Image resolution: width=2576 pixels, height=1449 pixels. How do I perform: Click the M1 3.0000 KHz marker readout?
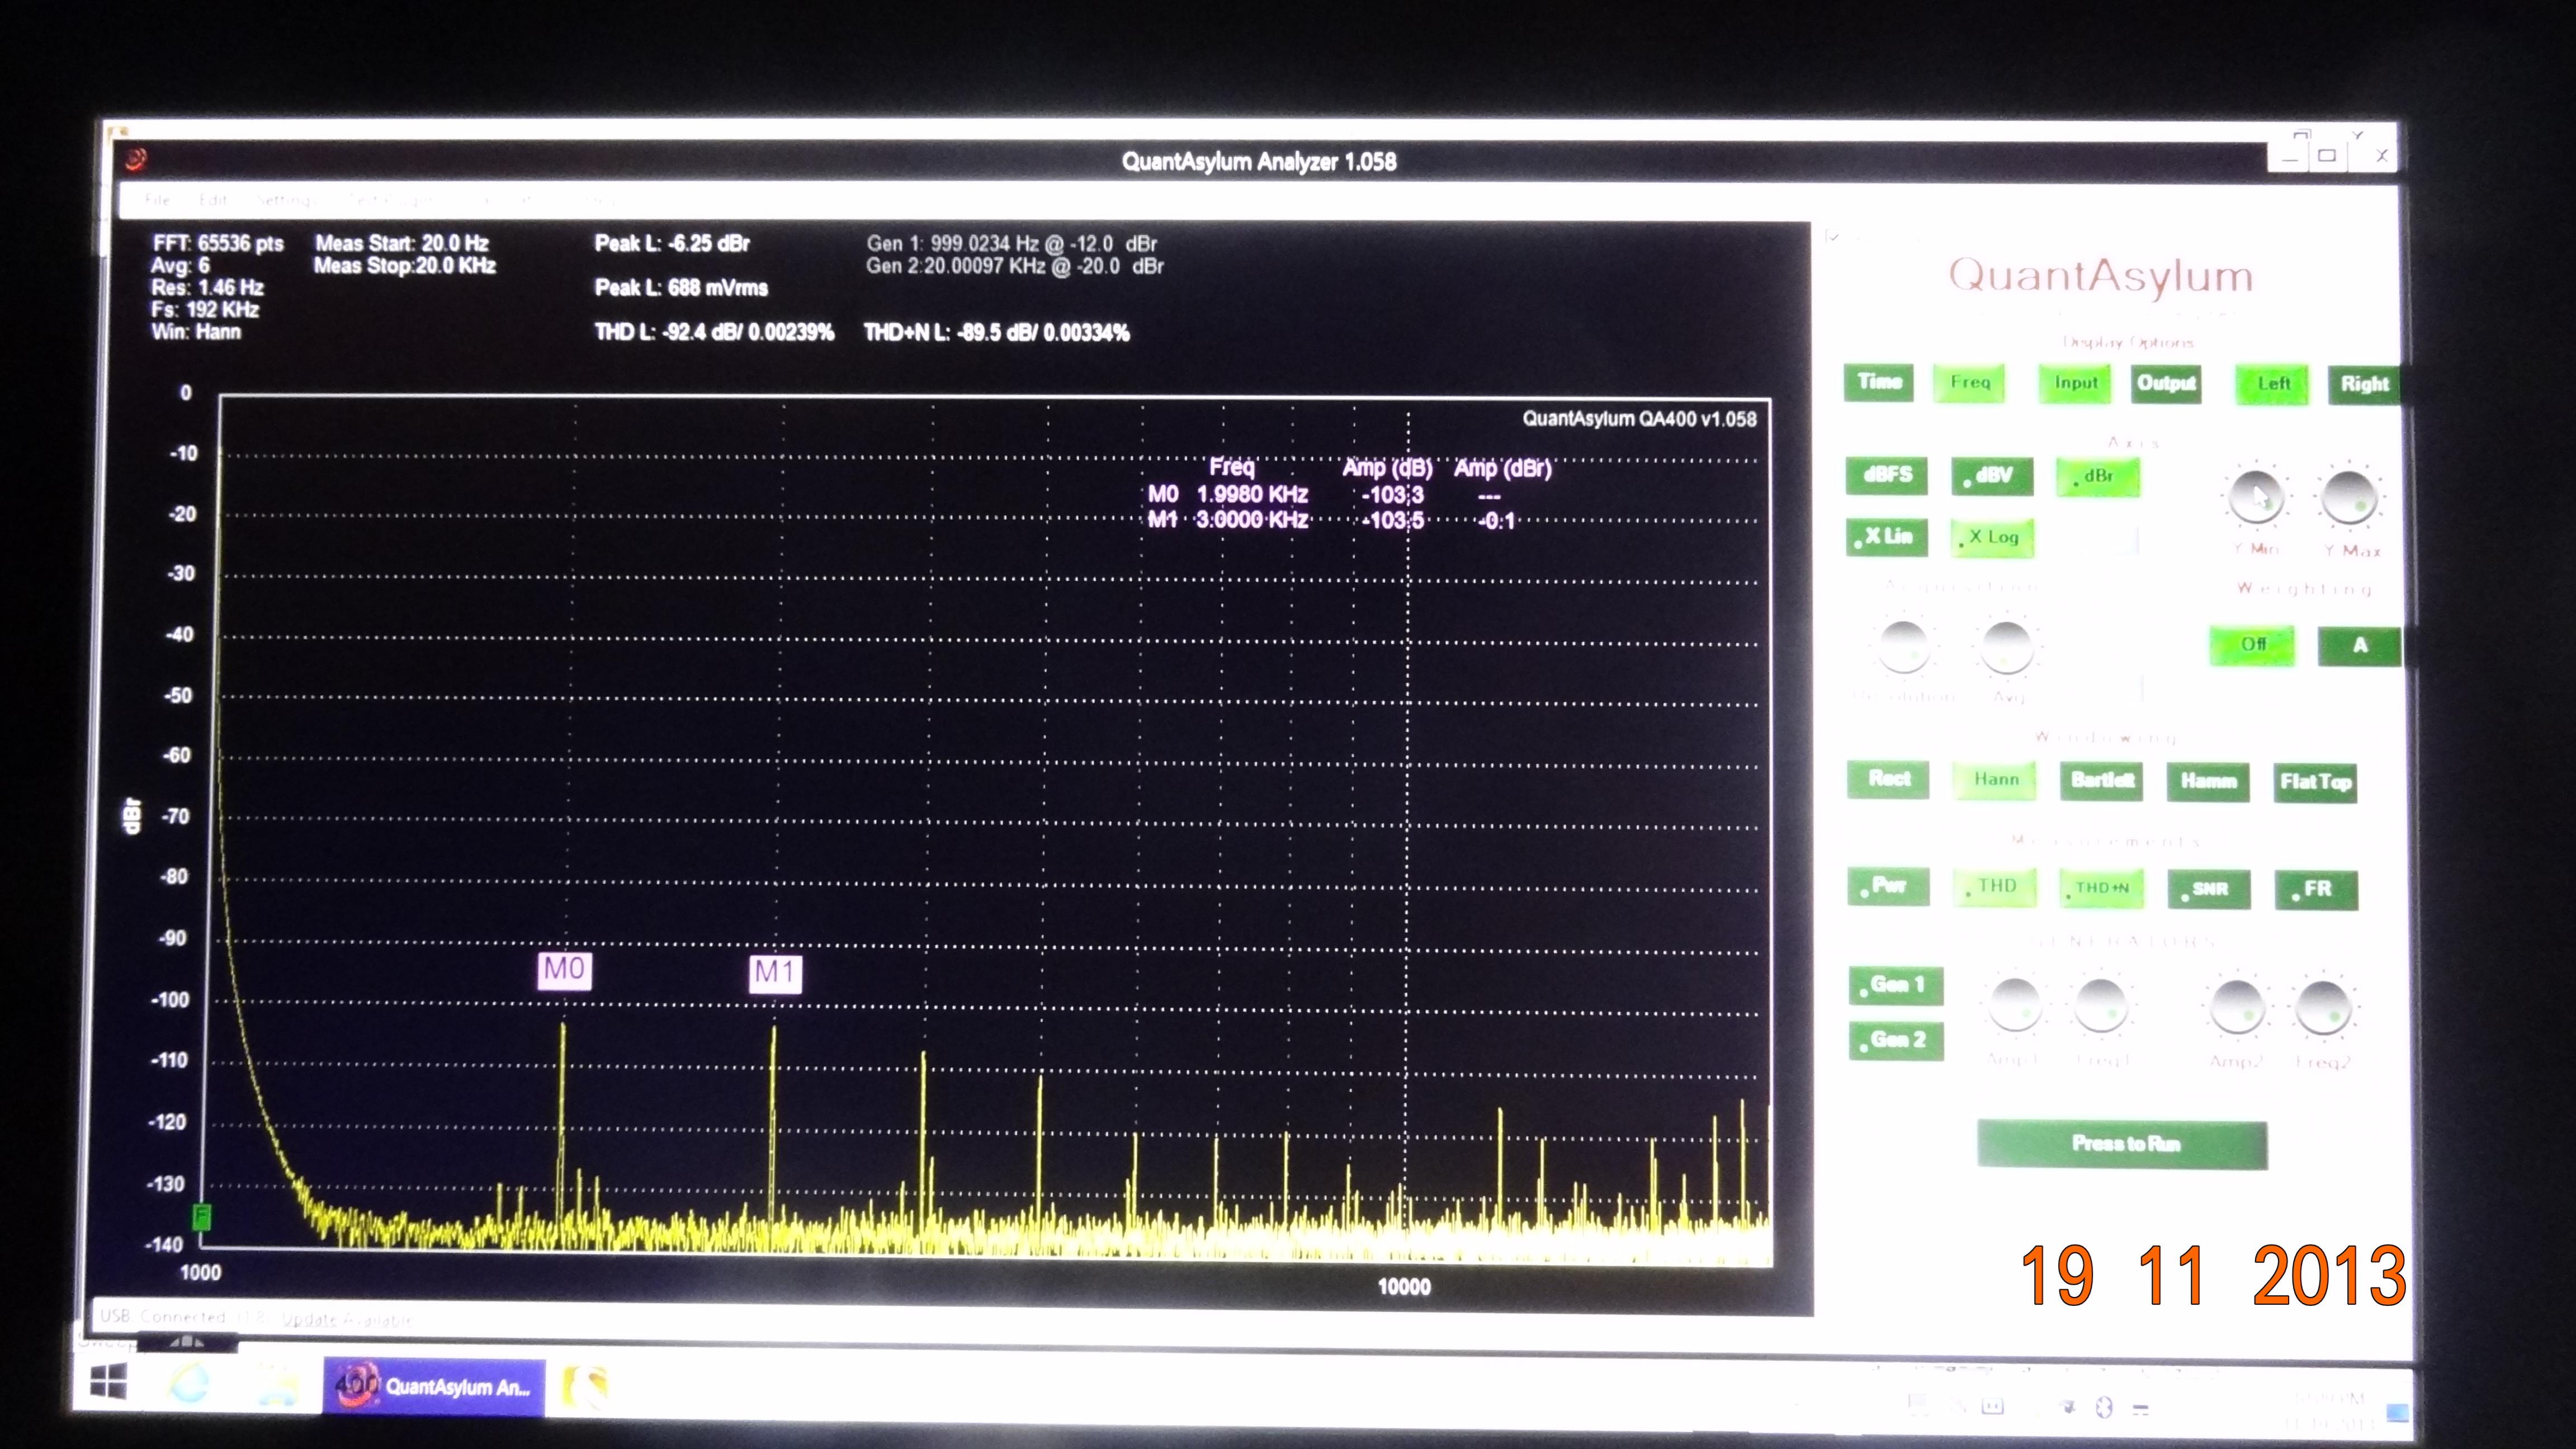[1331, 520]
